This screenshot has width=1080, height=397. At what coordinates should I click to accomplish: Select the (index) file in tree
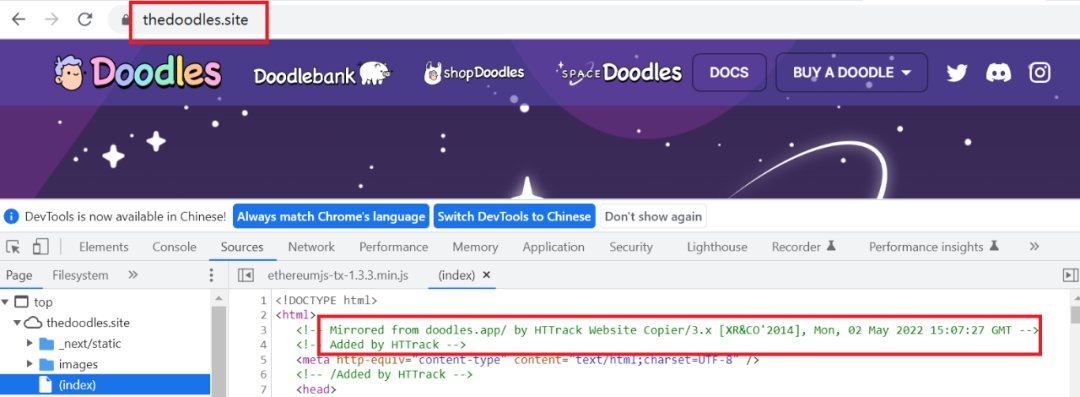[105, 385]
